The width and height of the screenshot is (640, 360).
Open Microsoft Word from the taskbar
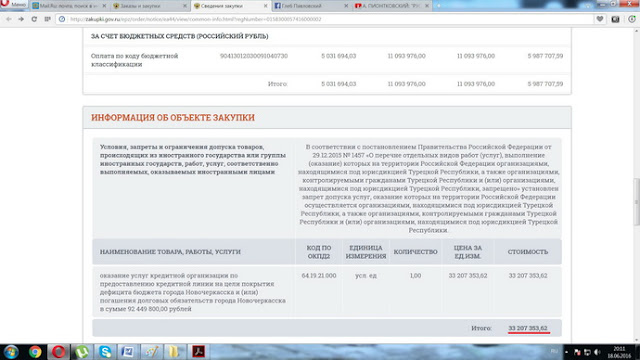coord(128,351)
